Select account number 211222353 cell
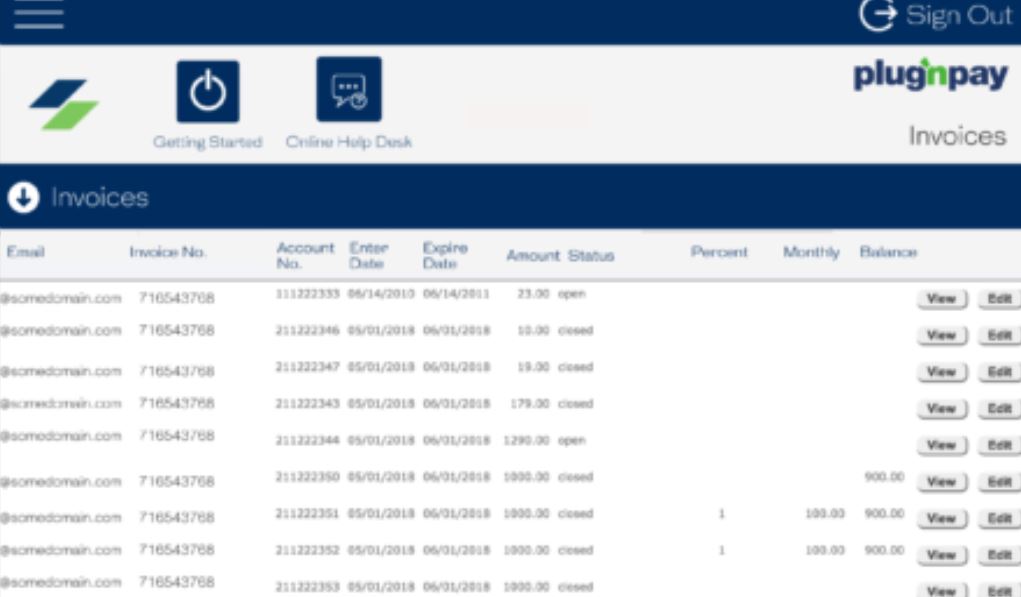The image size is (1021, 597). click(x=307, y=587)
